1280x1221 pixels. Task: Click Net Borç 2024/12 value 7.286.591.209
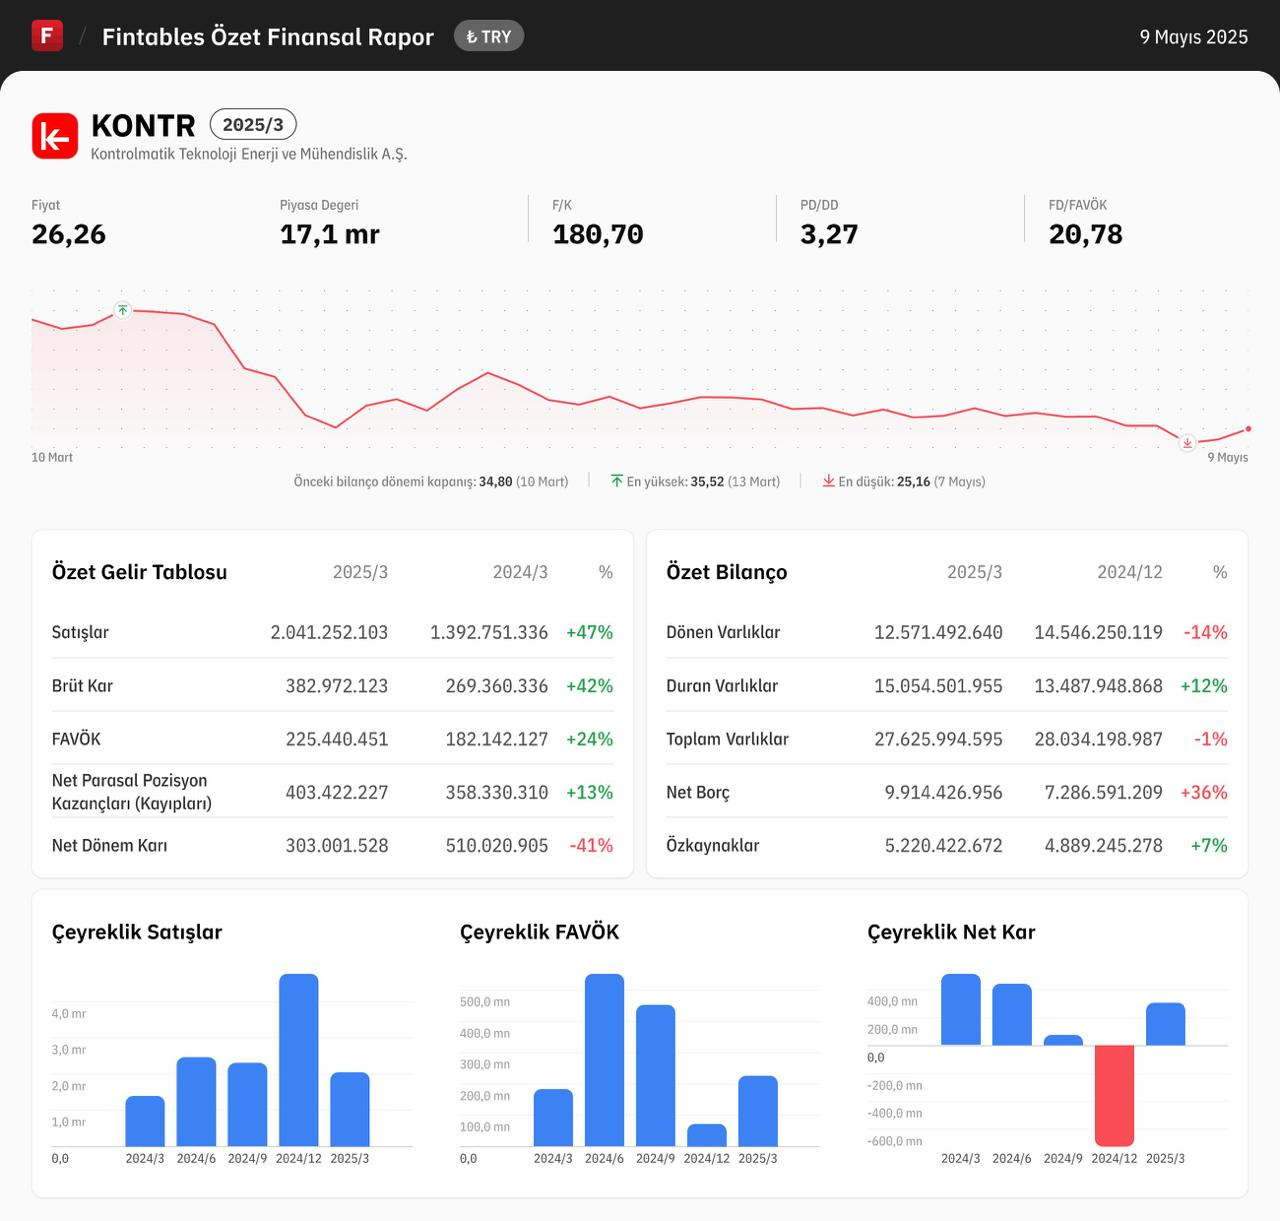point(1104,792)
